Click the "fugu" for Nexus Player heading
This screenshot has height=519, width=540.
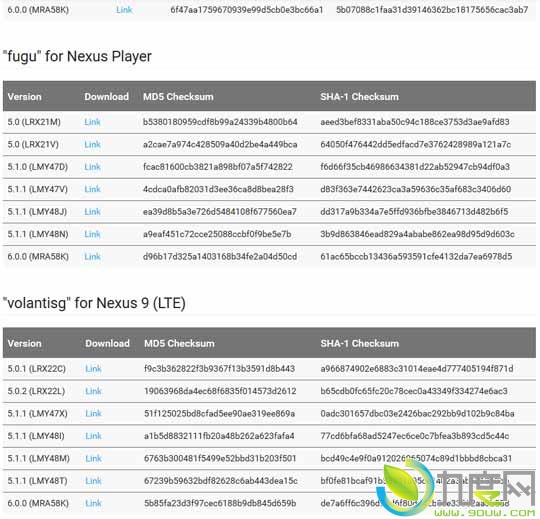[77, 56]
